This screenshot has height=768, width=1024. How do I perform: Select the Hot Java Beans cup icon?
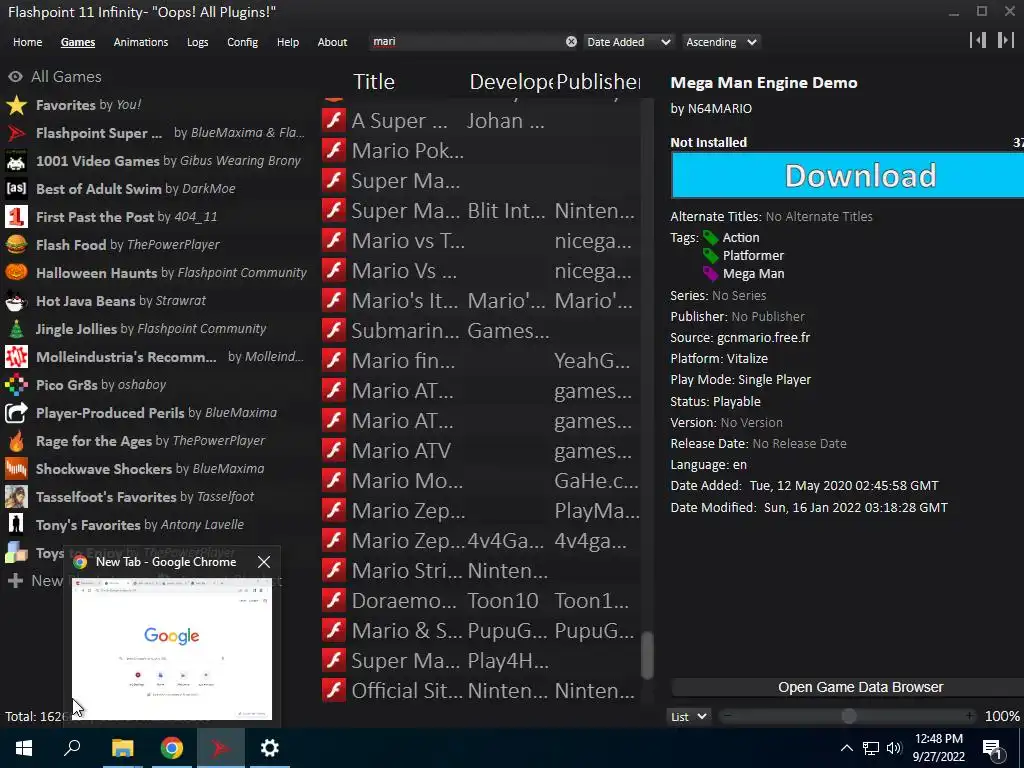pos(16,301)
